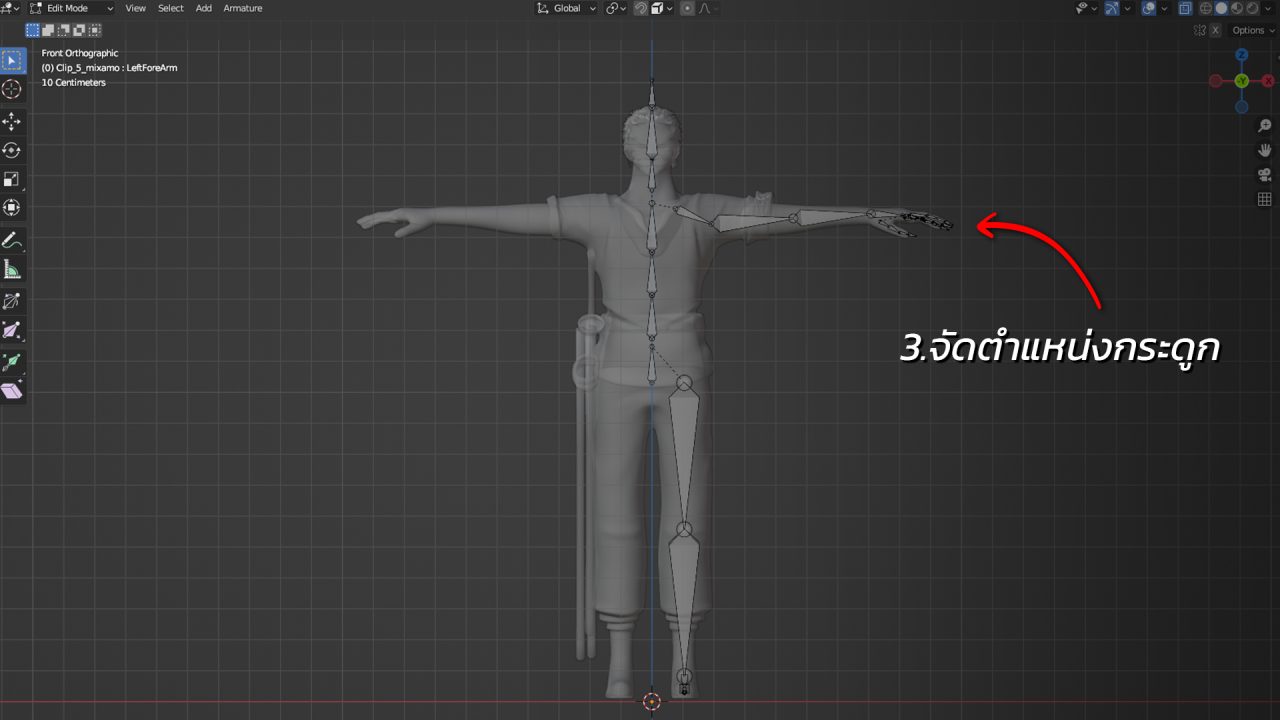Click the hand icon to pan view
1280x720 pixels.
pos(1263,150)
